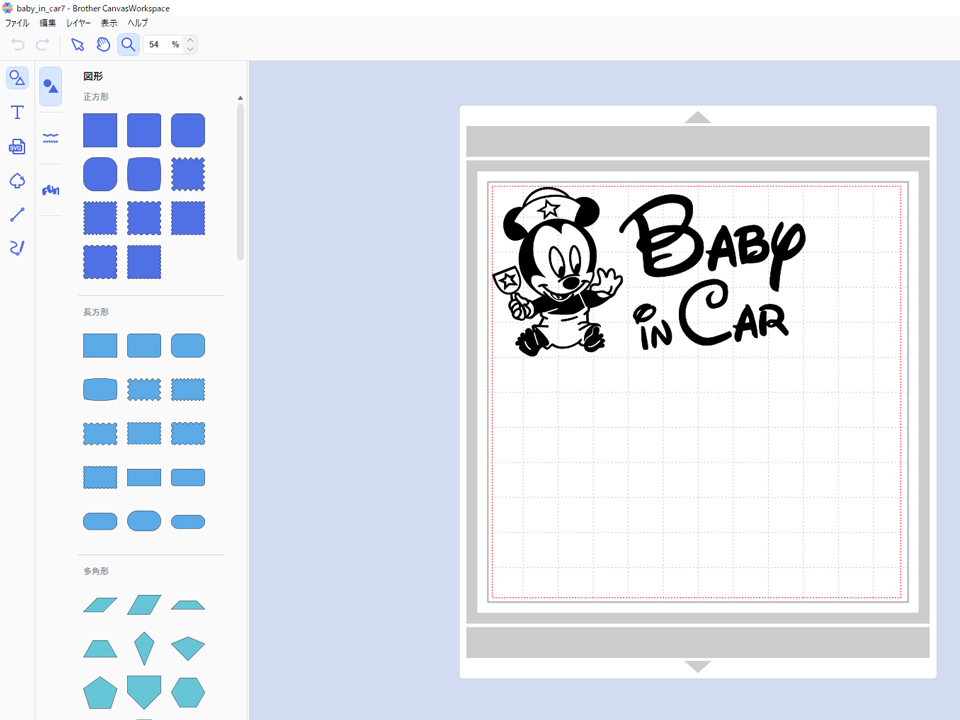Open the 編集 menu
960x720 pixels.
[48, 23]
